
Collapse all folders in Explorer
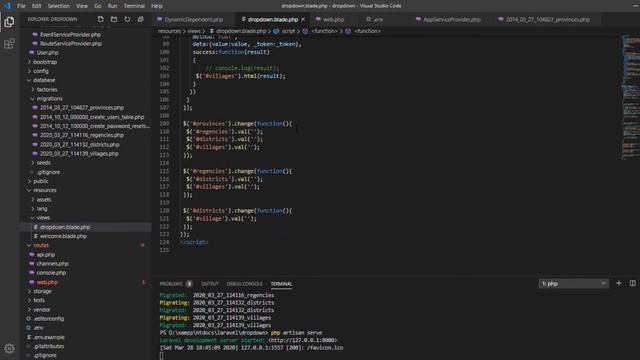pos(140,19)
